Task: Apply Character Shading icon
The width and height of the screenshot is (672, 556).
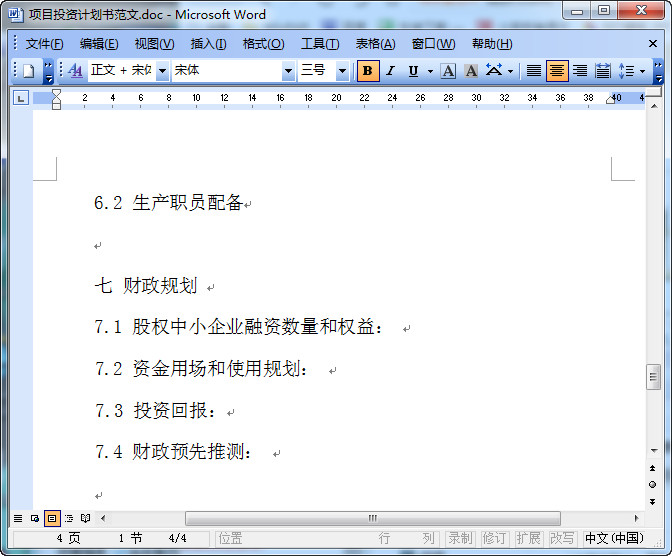Action: tap(471, 71)
